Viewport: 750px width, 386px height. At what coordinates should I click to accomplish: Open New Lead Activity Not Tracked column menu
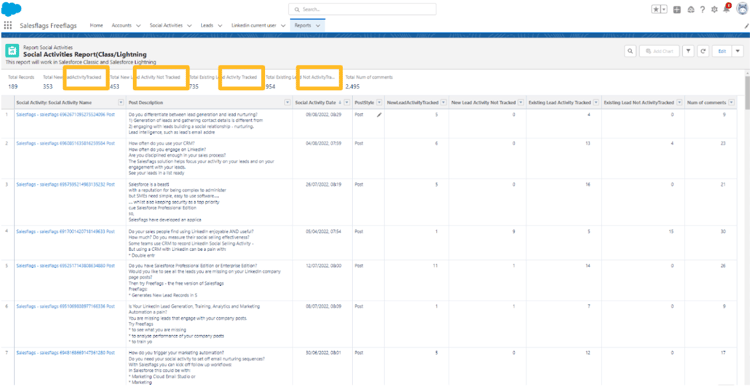(520, 102)
